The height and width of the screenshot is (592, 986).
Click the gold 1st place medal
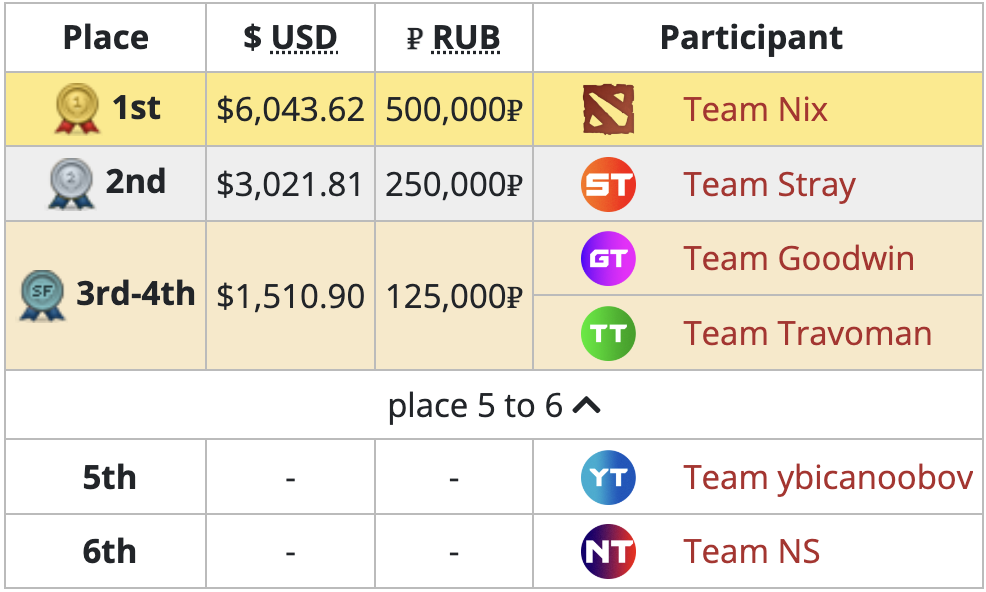tap(77, 109)
